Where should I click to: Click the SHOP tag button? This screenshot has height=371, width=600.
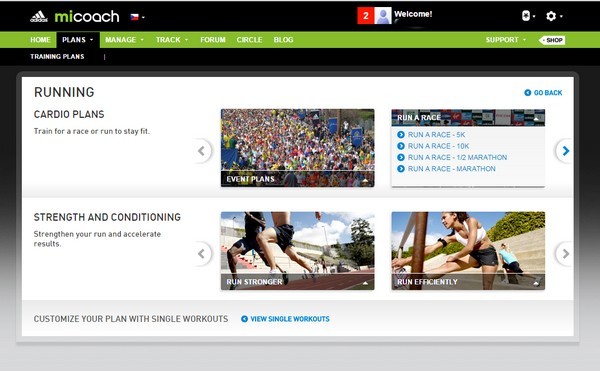[x=551, y=40]
